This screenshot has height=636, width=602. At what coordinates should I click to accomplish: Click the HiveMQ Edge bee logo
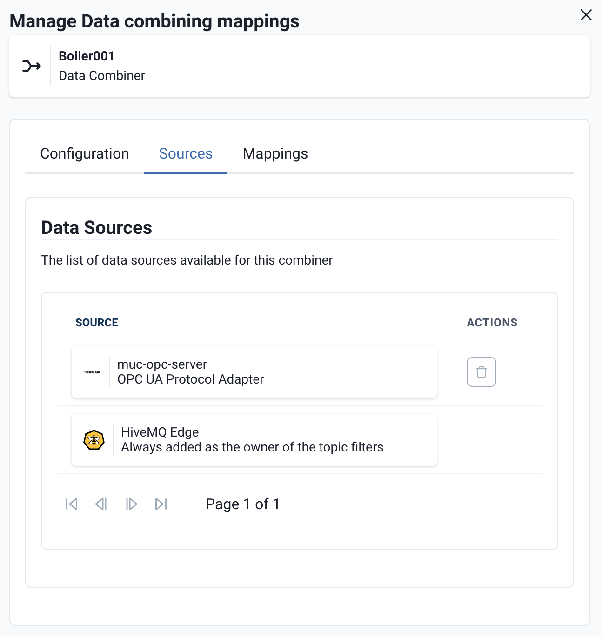[93, 440]
